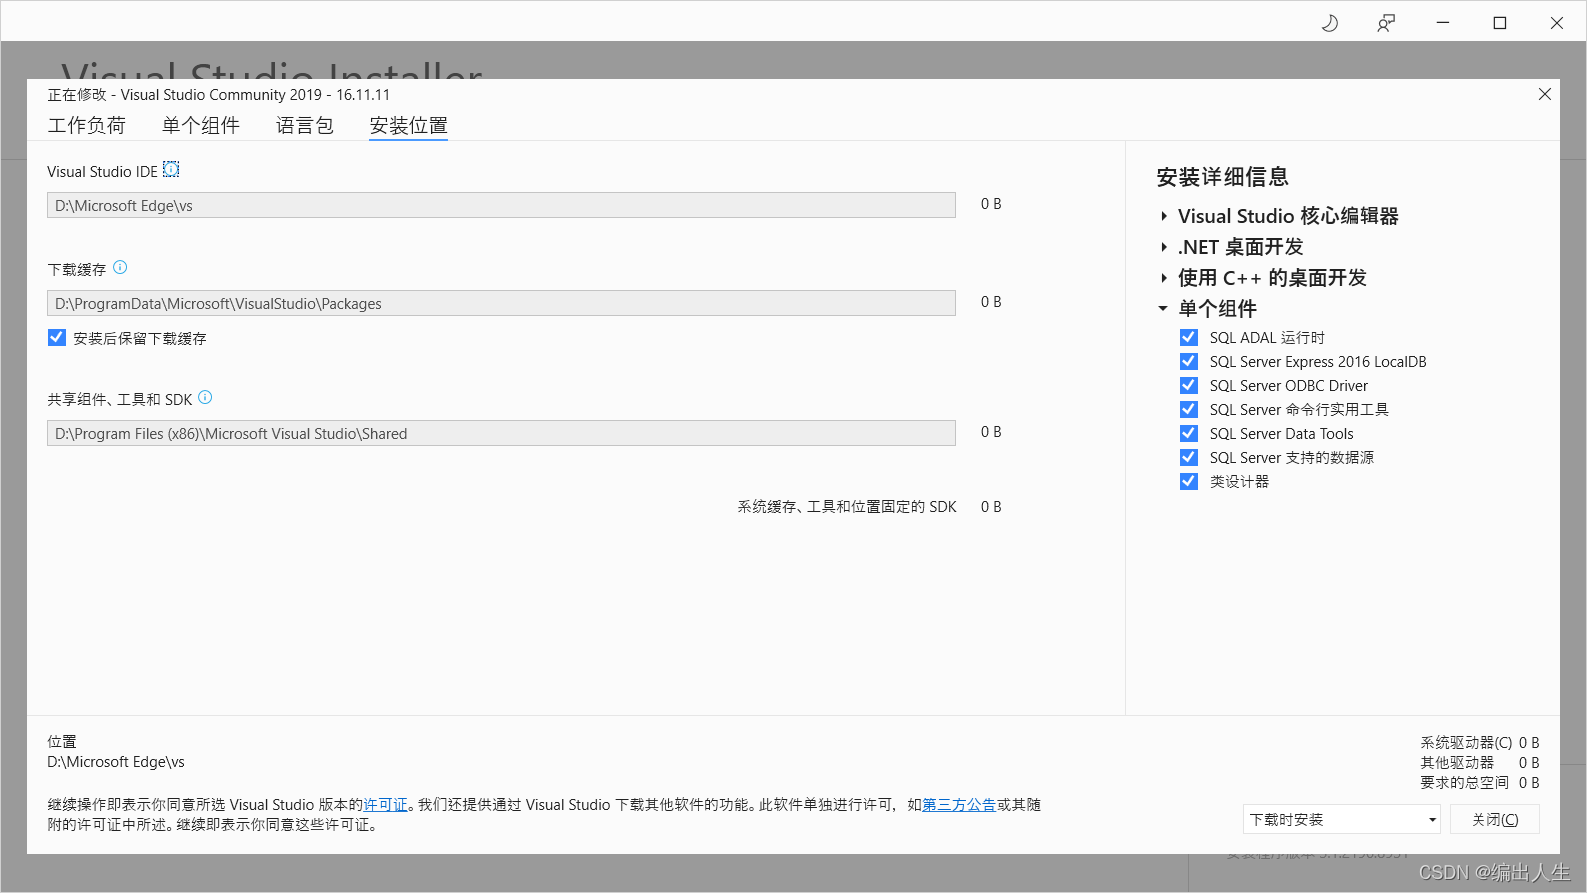Uncheck SQL Server Data Tools

coord(1189,434)
